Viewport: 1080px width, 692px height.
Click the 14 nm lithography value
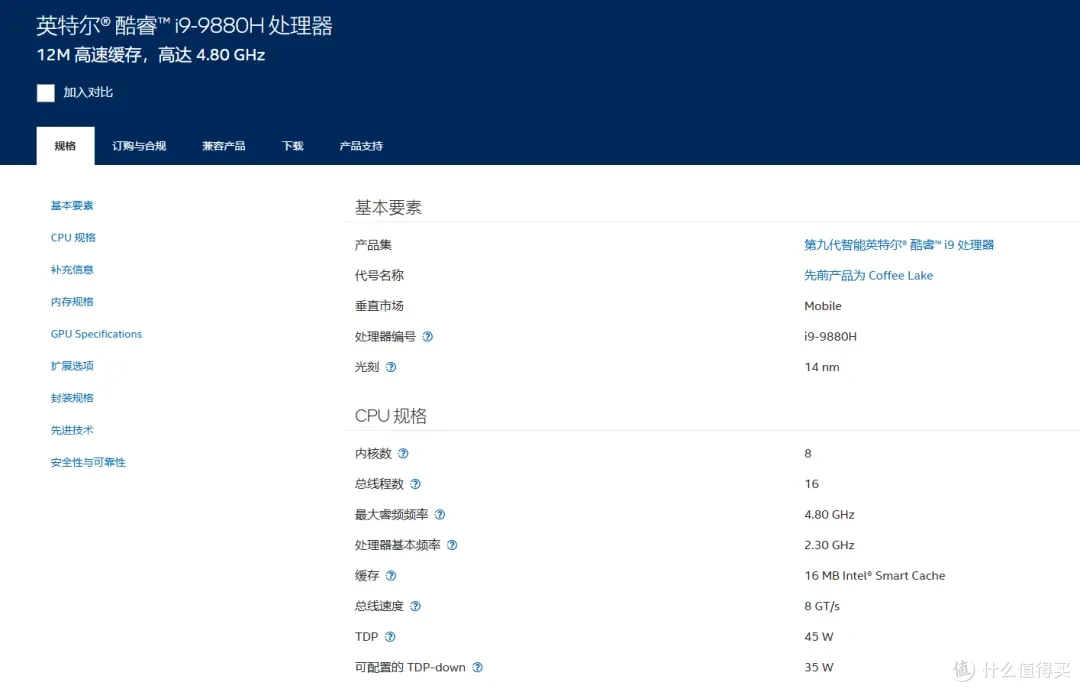point(822,367)
